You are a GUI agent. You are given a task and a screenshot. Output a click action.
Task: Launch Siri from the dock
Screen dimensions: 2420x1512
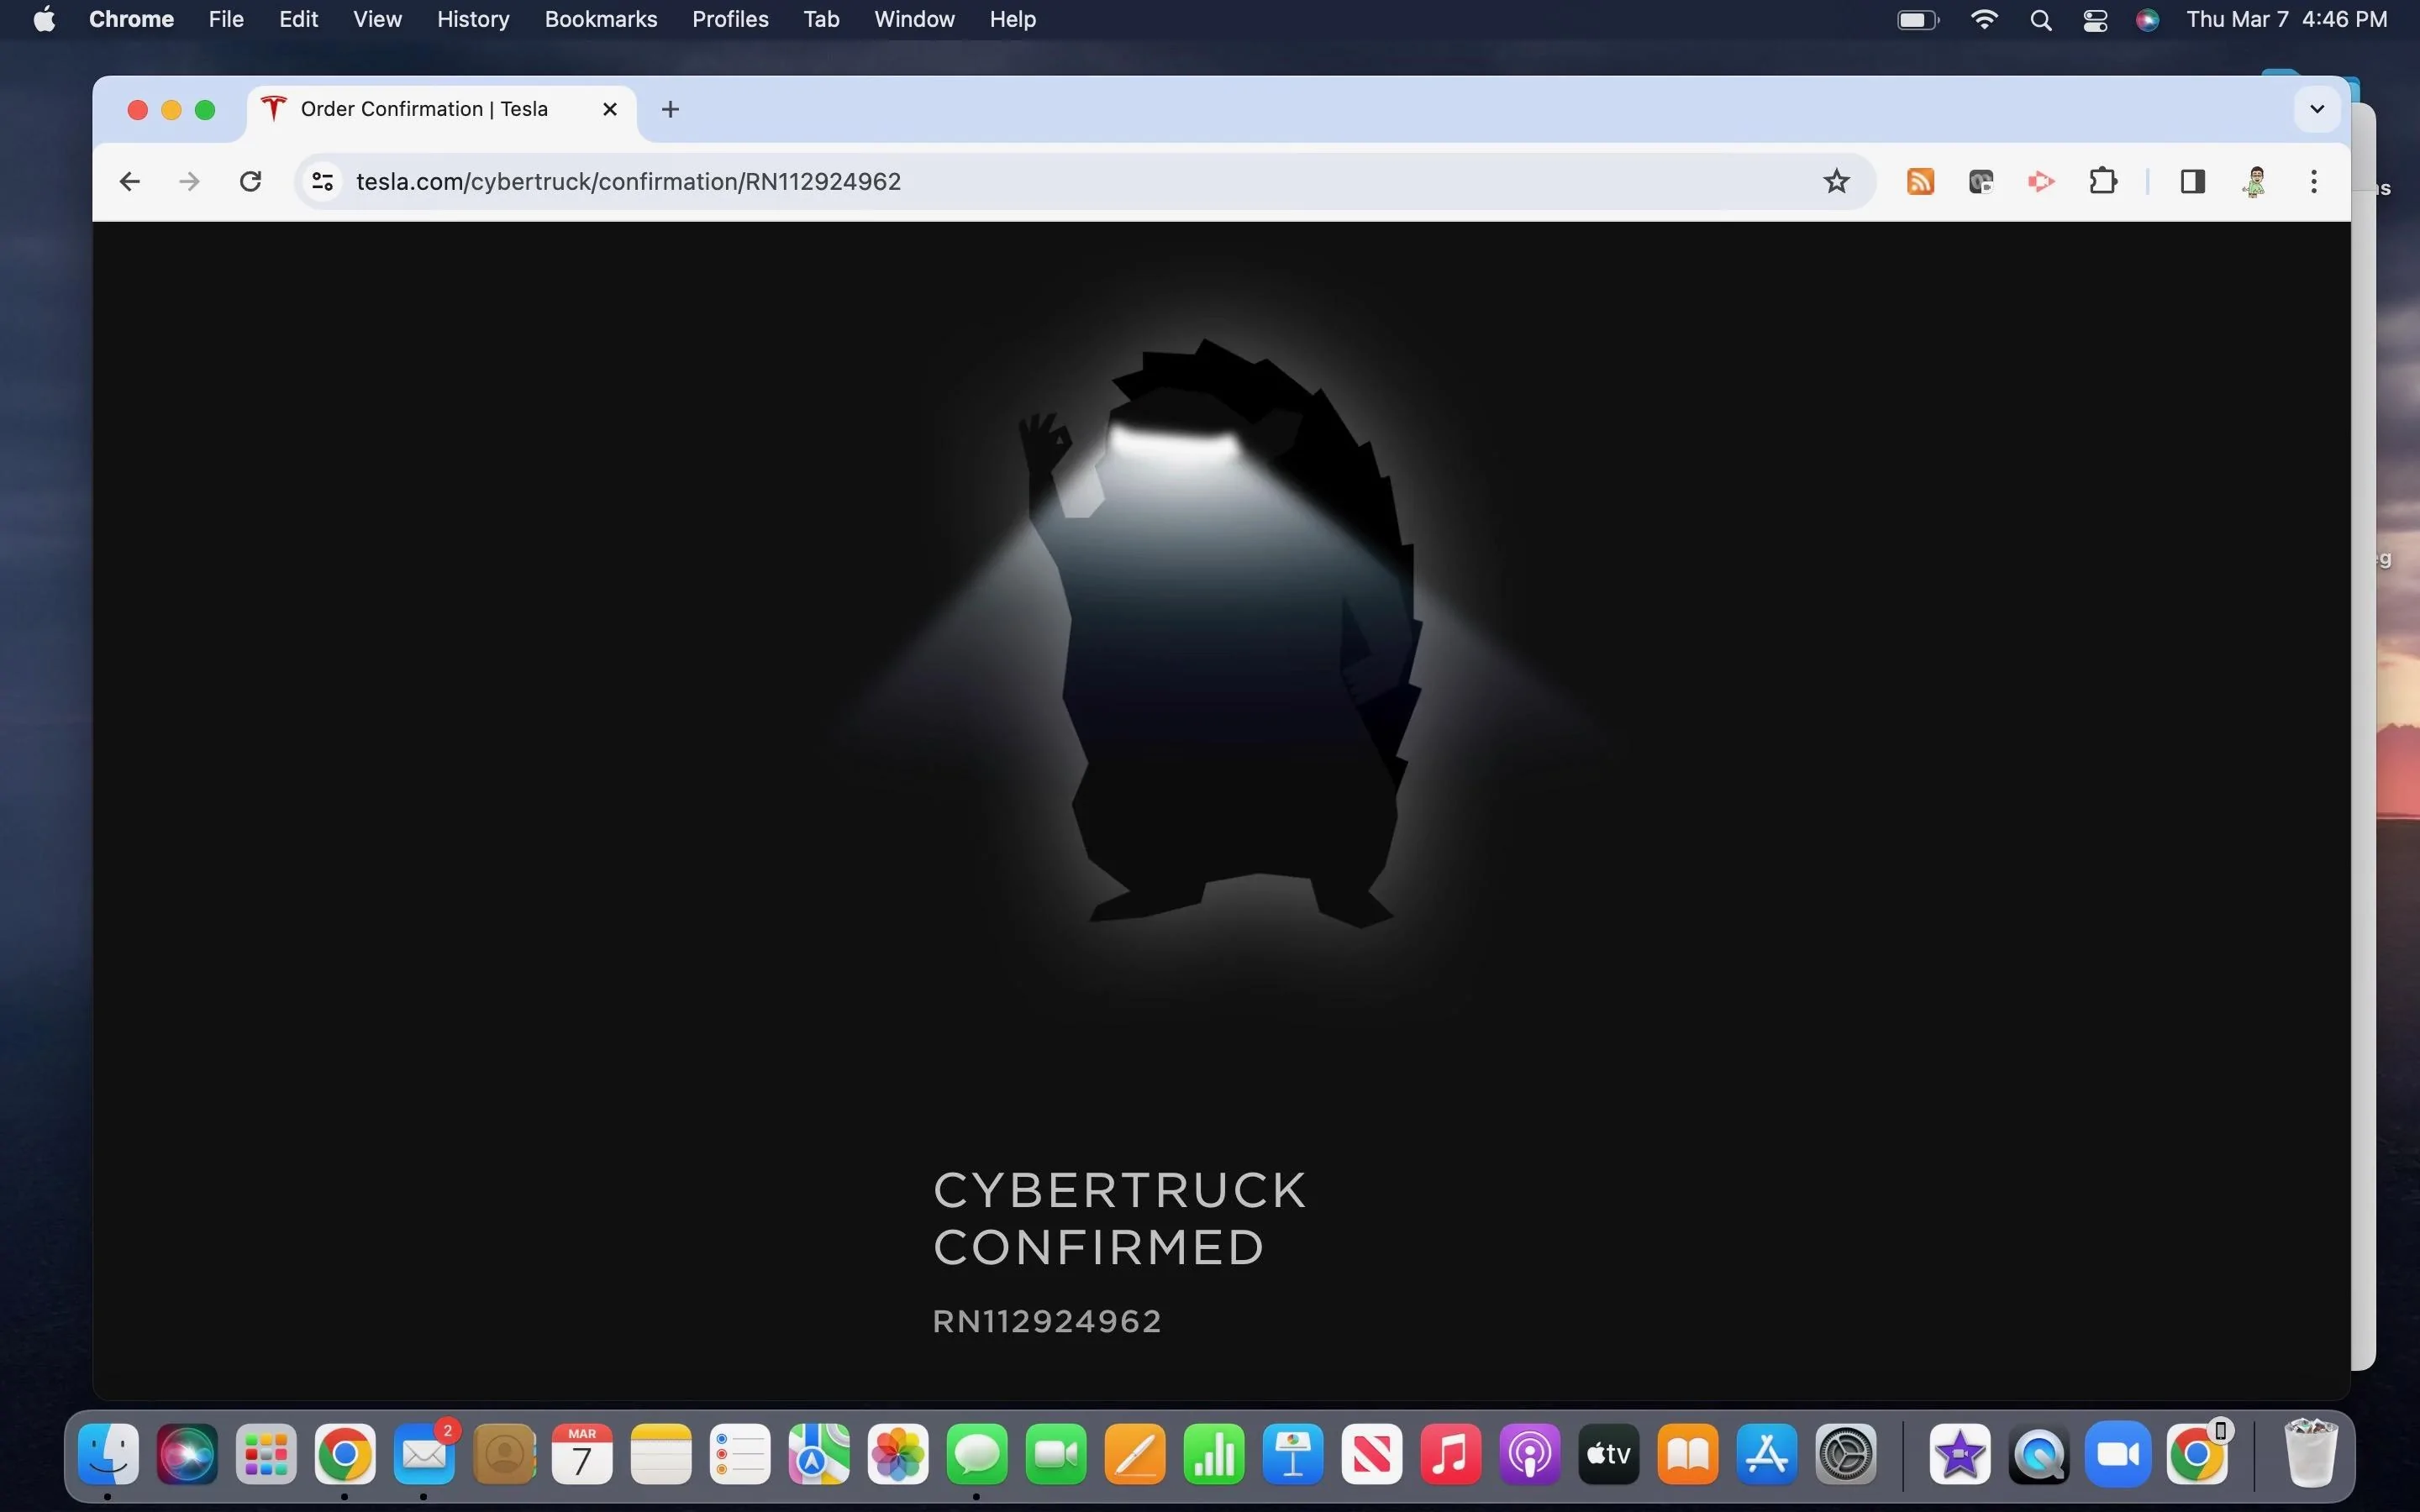click(x=187, y=1453)
